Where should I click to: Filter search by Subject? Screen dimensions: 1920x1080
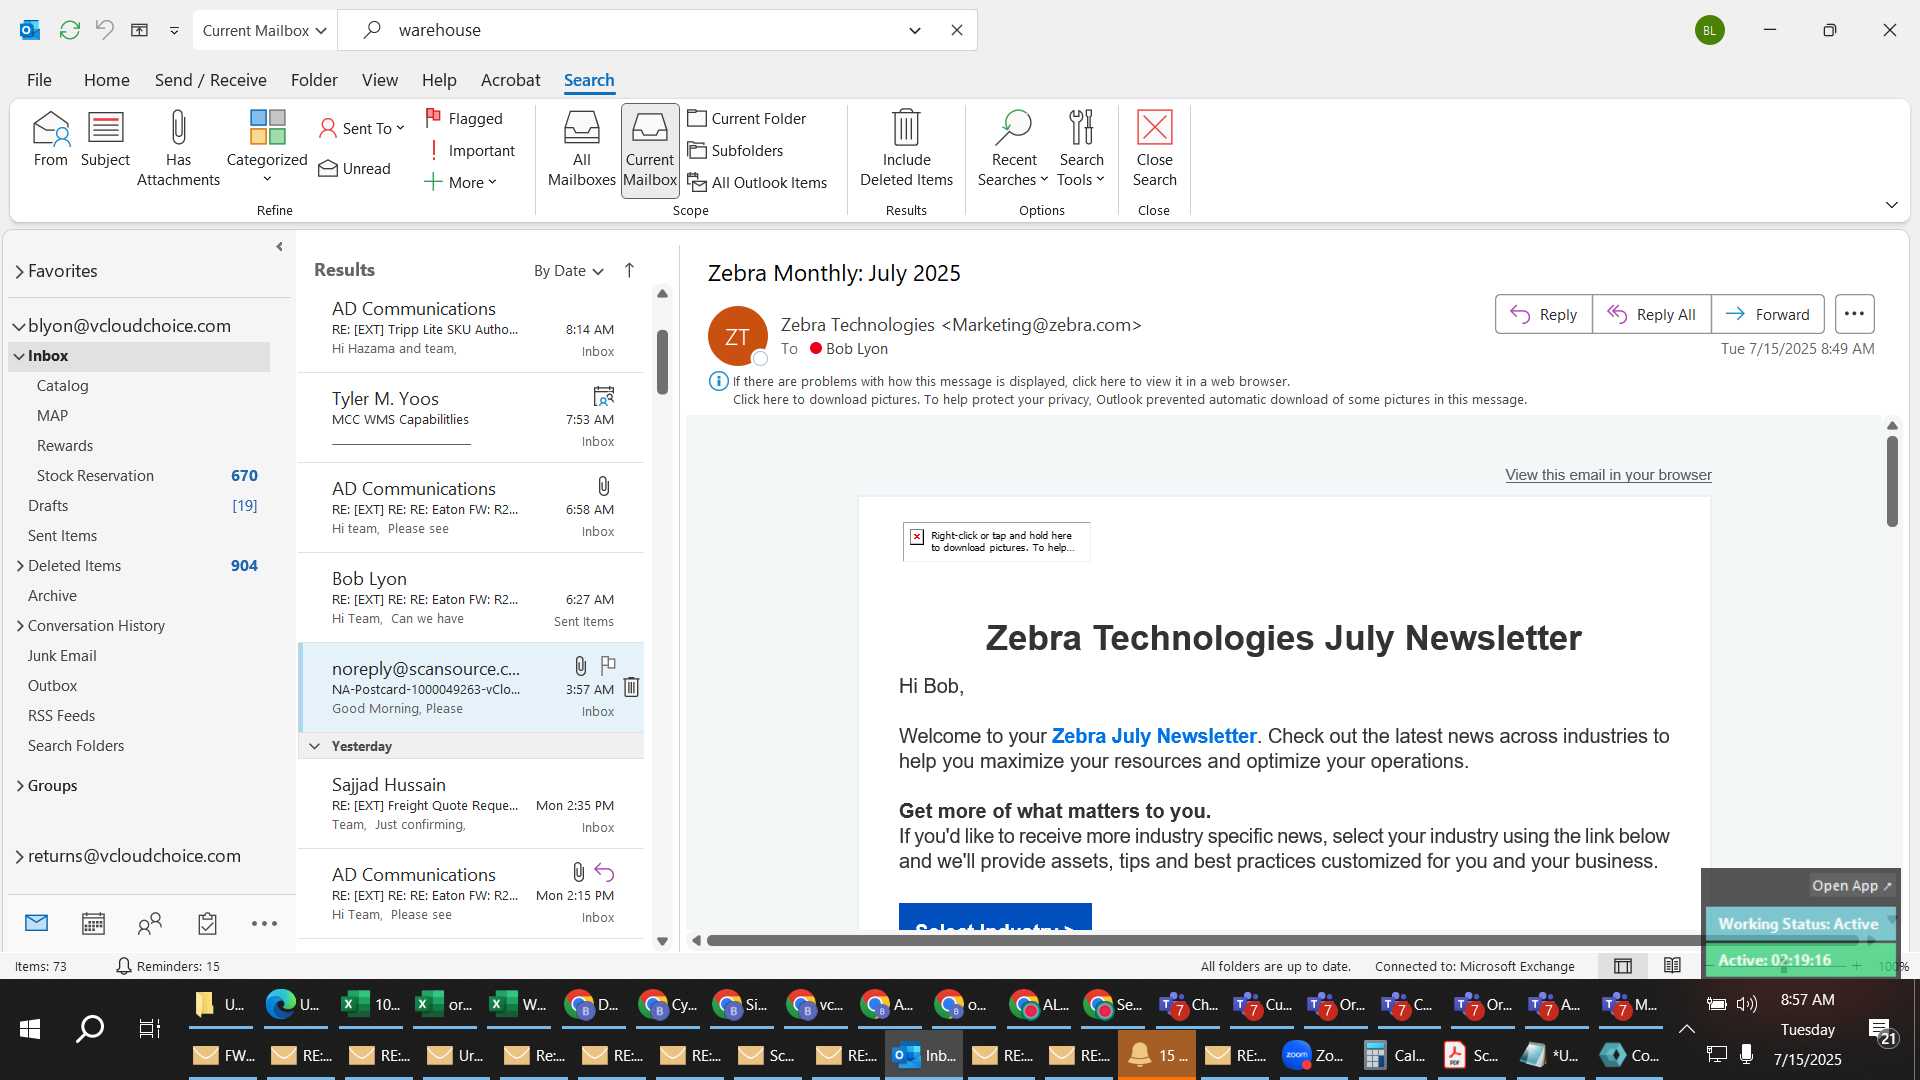click(x=105, y=140)
